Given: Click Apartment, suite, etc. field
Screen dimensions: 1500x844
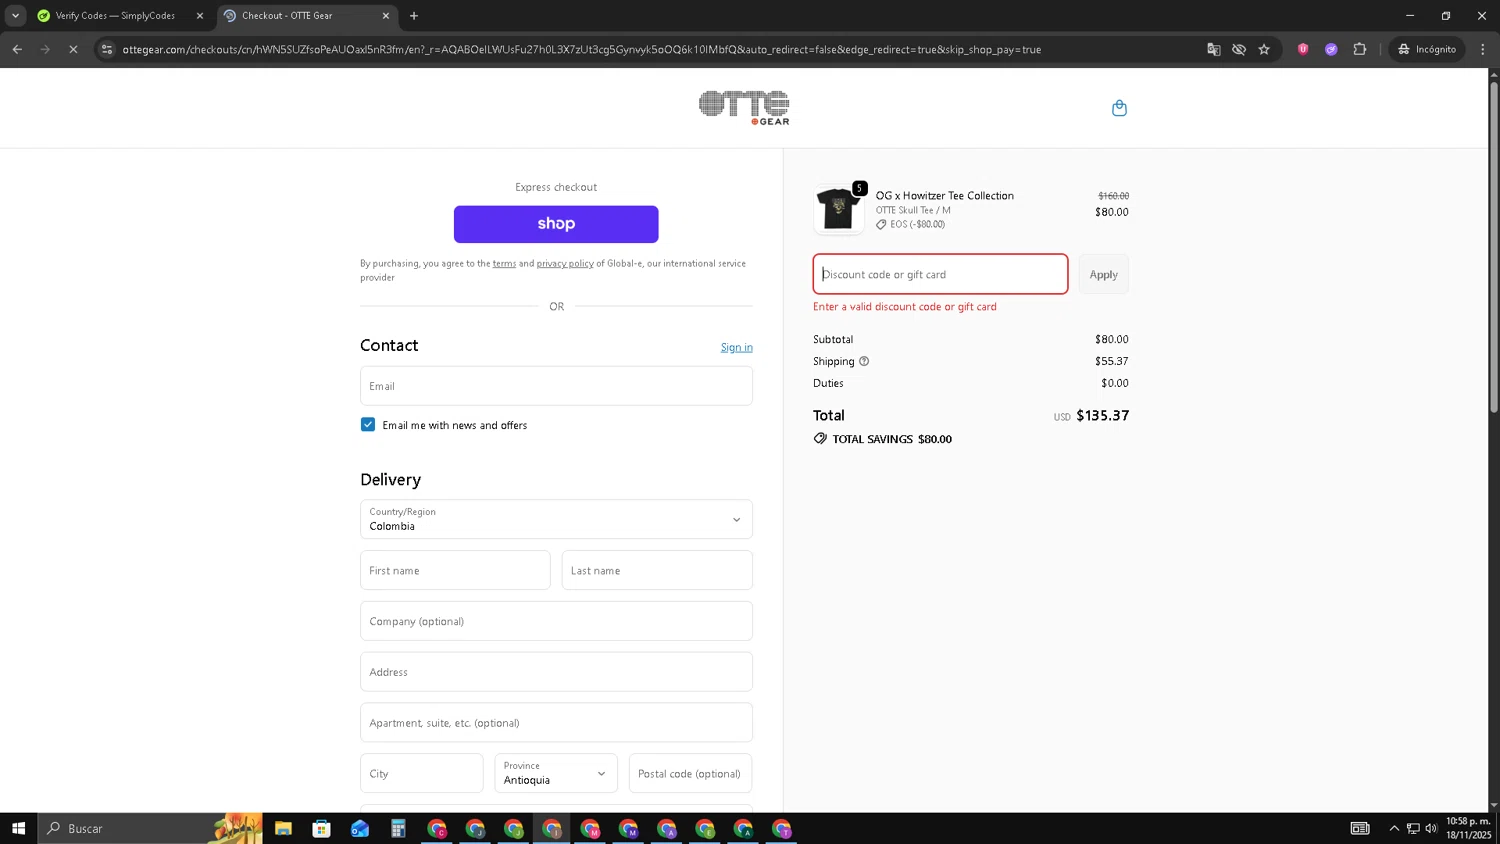Looking at the screenshot, I should (556, 722).
